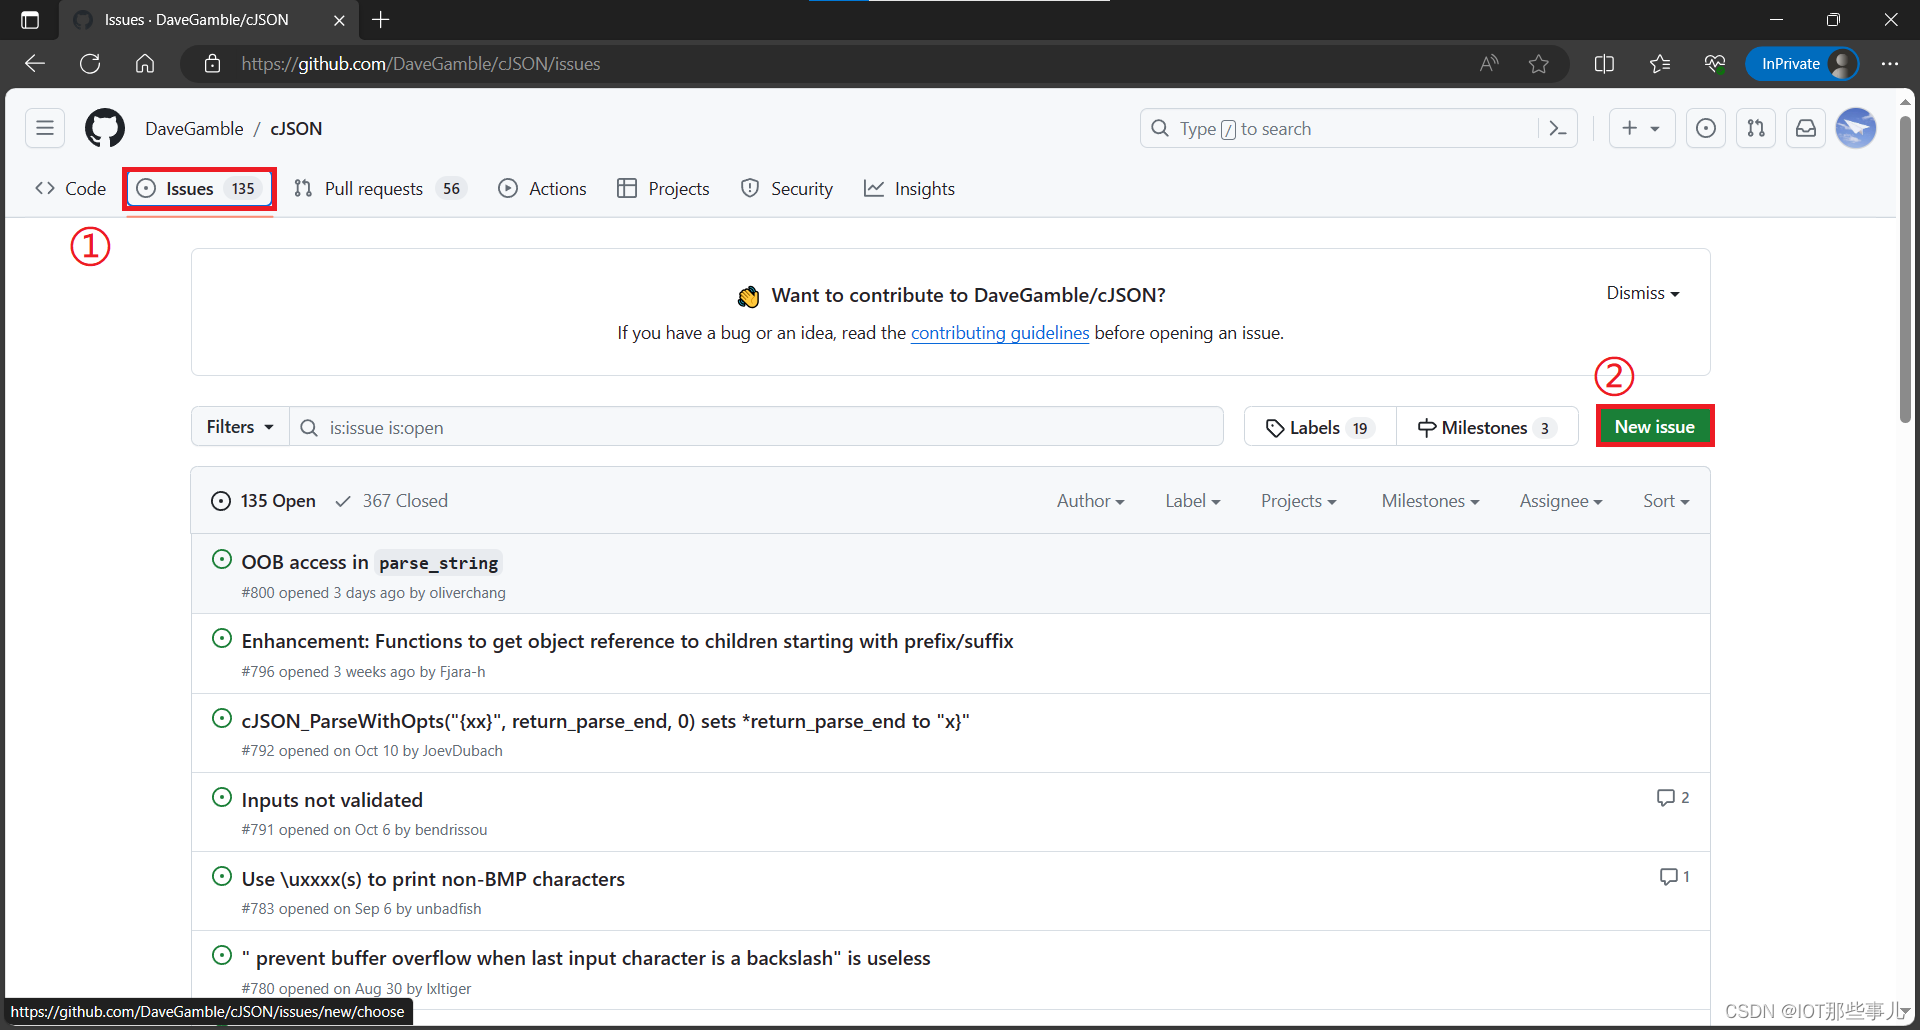Switch to the Pull requests tab
The height and width of the screenshot is (1030, 1920).
pos(380,189)
